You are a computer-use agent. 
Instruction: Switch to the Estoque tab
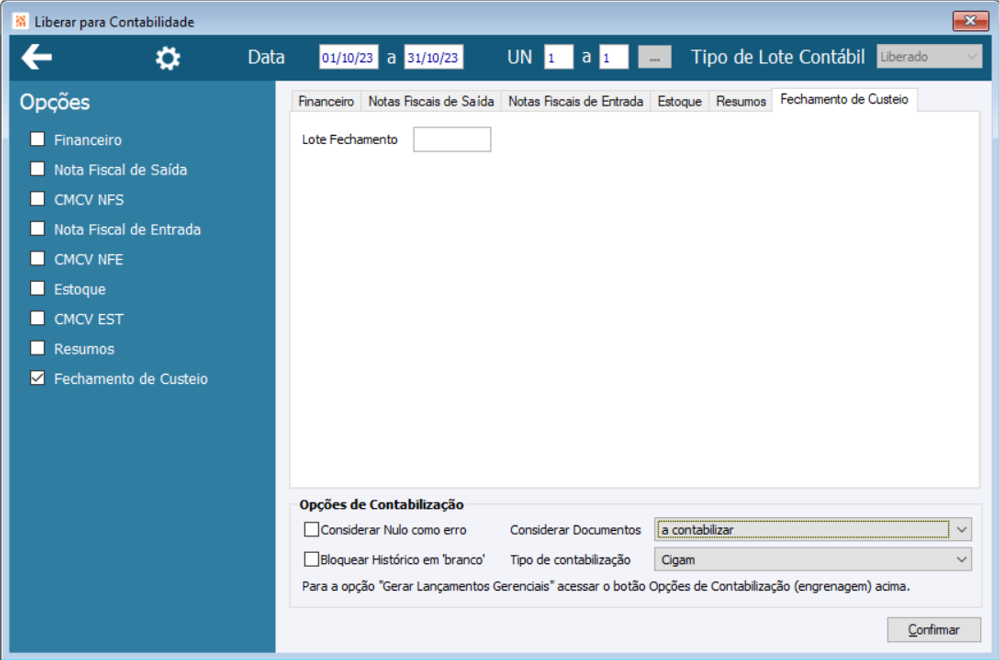(x=679, y=101)
